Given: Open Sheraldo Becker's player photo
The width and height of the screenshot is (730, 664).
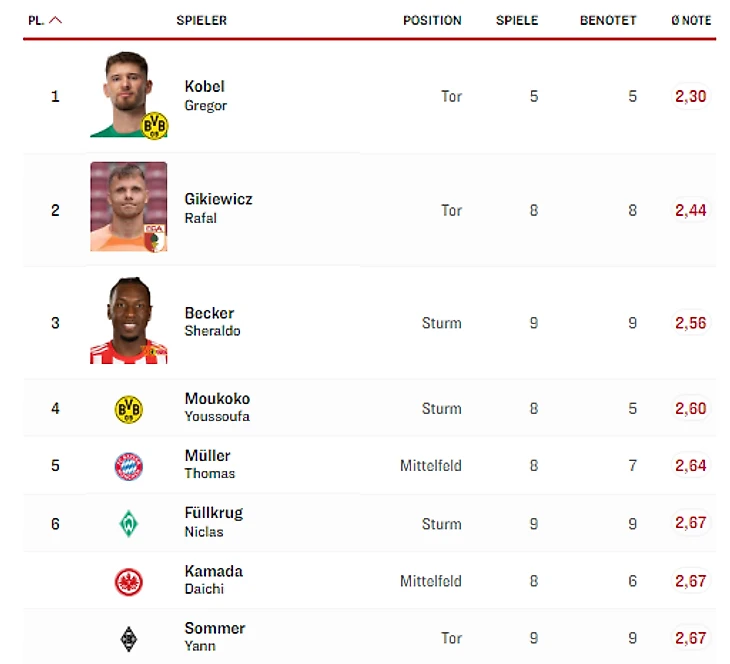Looking at the screenshot, I should (x=128, y=320).
